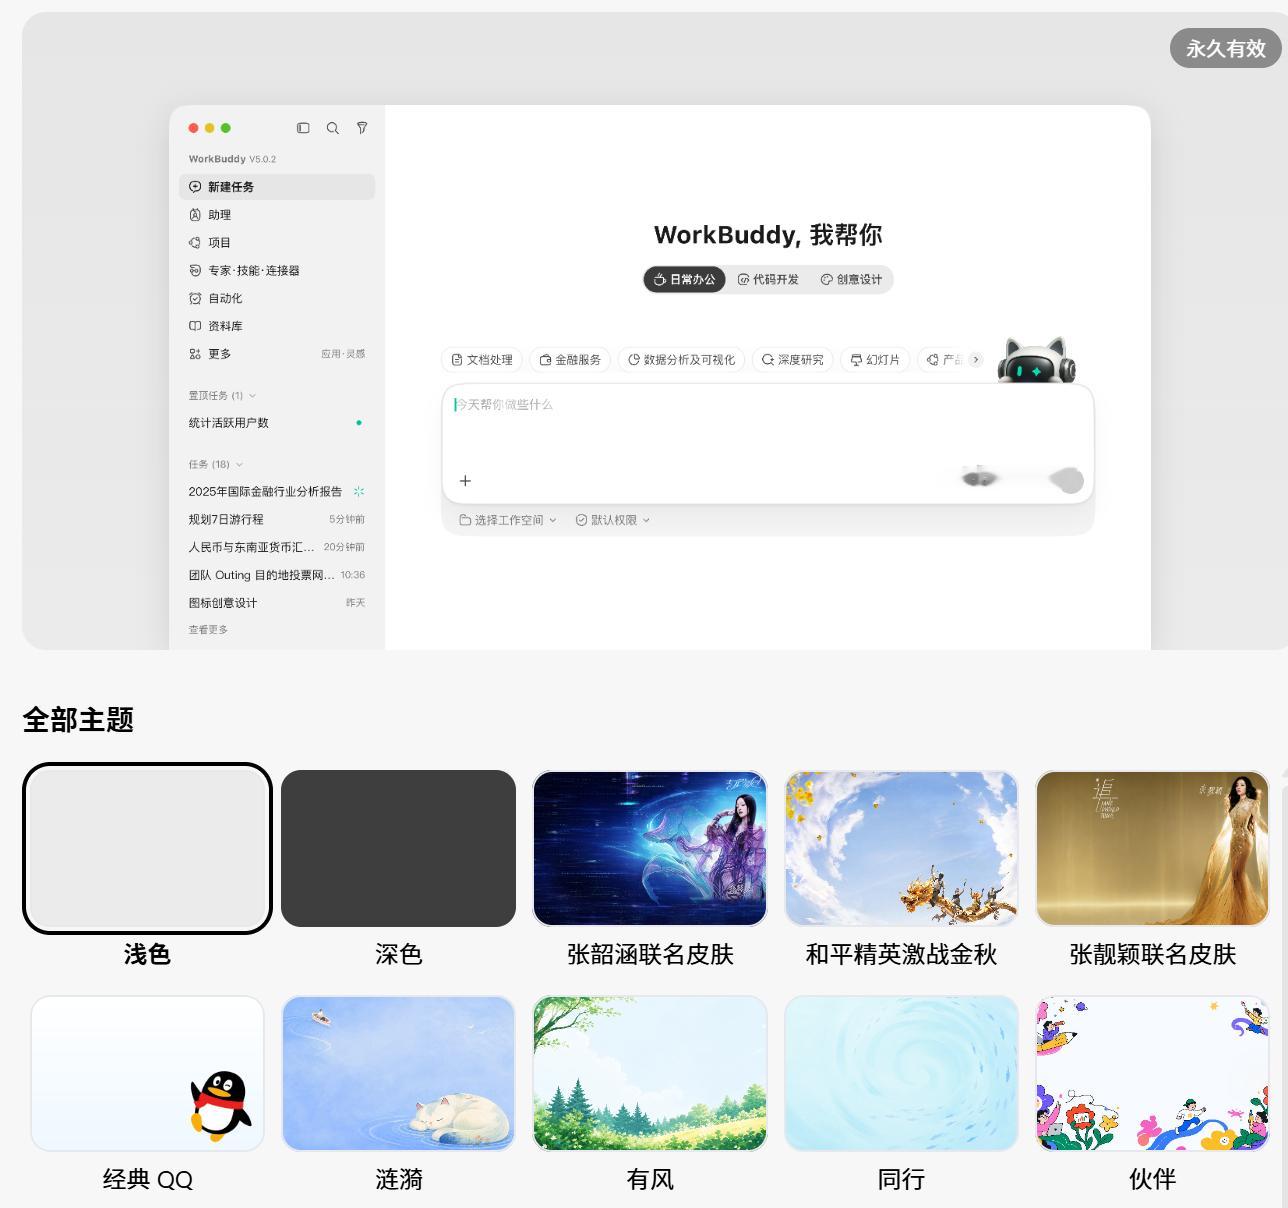Screen dimensions: 1288x1208
Task: Open the 人民币与东南亚货币汇 task
Action: (277, 547)
